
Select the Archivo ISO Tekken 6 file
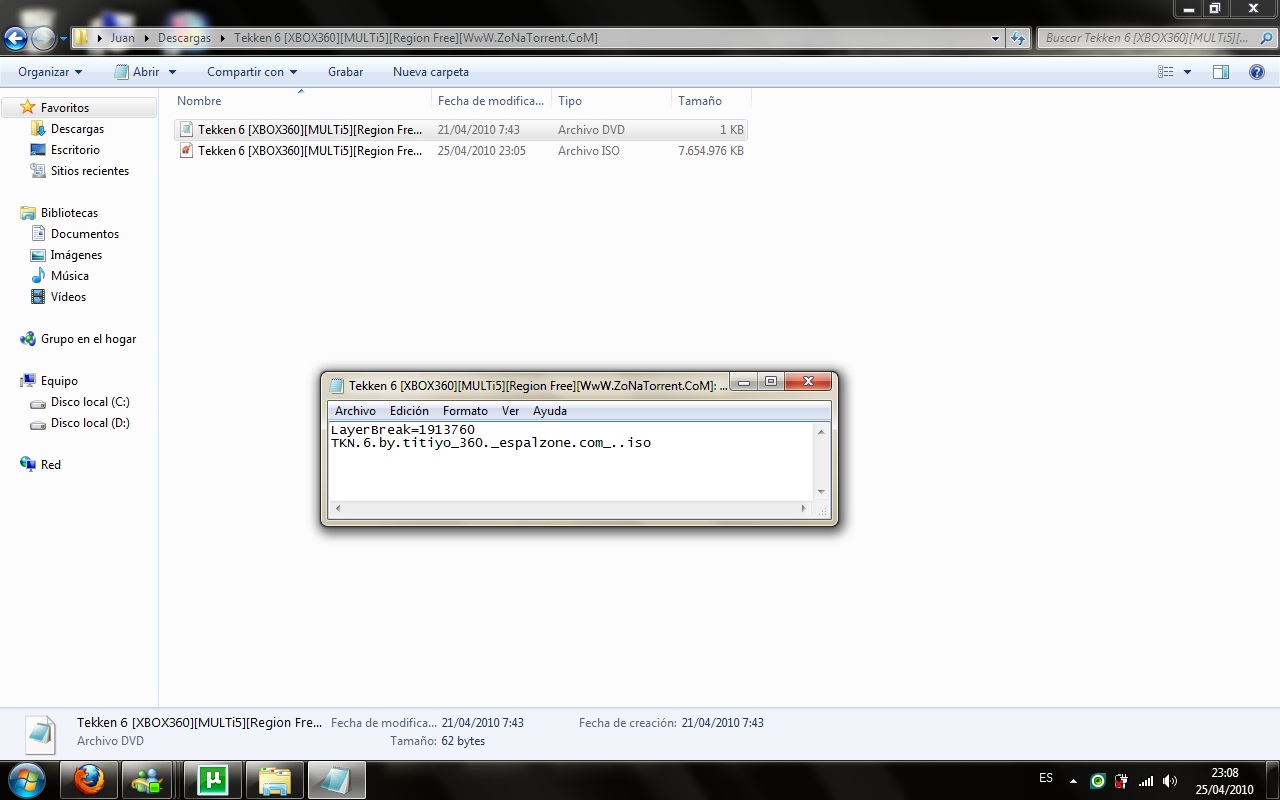point(460,151)
